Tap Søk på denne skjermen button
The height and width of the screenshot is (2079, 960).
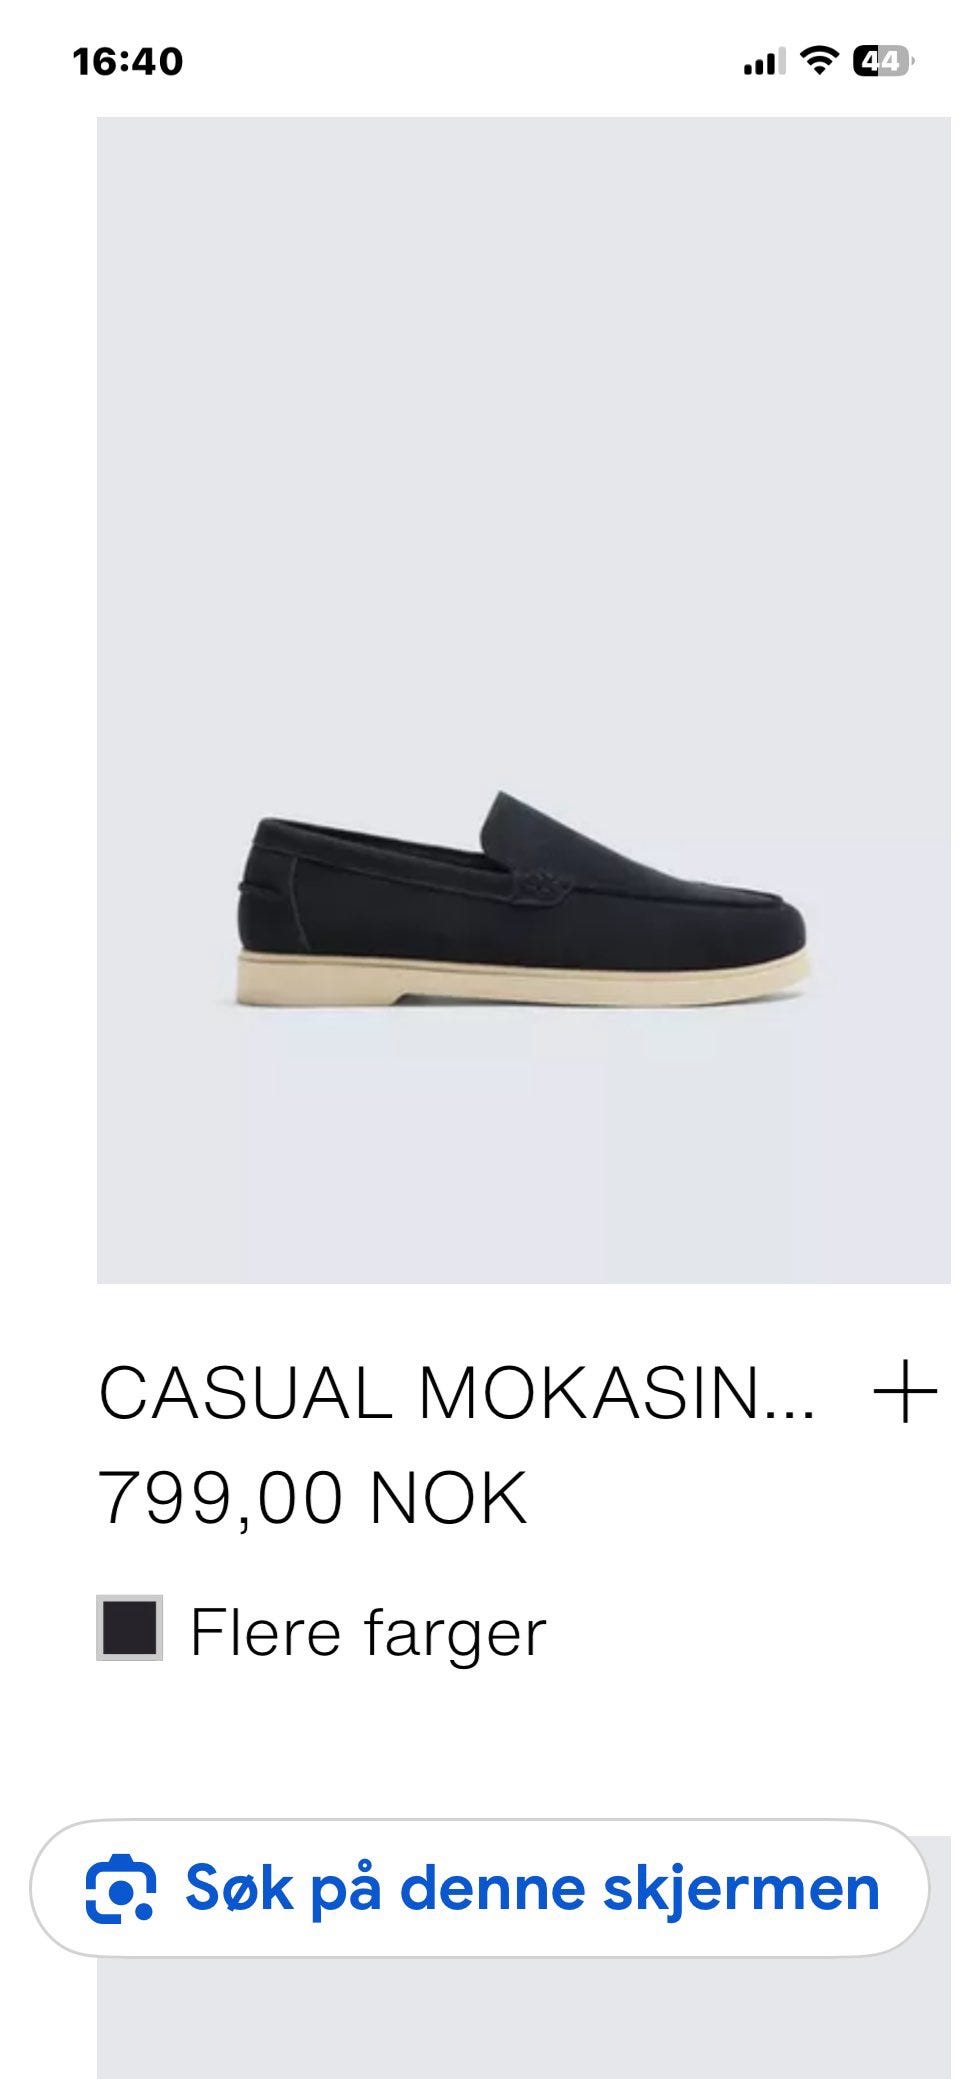tap(480, 1888)
